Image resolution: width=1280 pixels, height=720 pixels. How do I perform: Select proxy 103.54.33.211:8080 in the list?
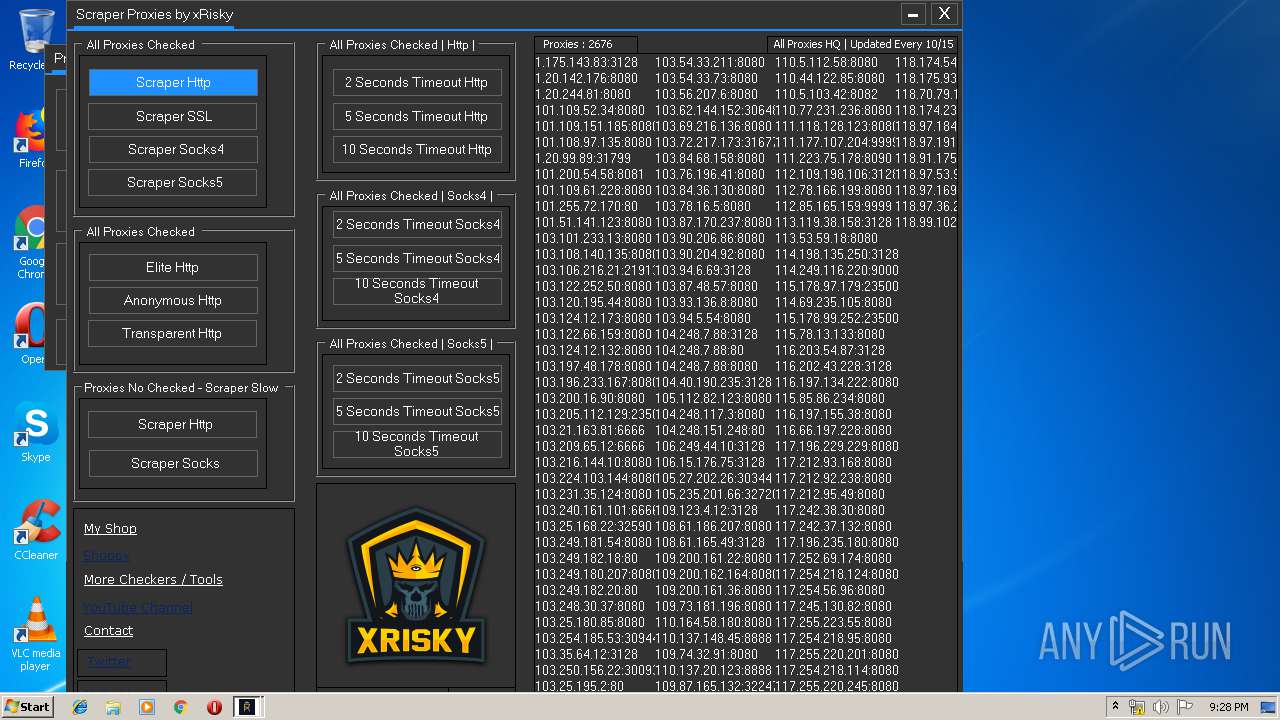point(710,62)
